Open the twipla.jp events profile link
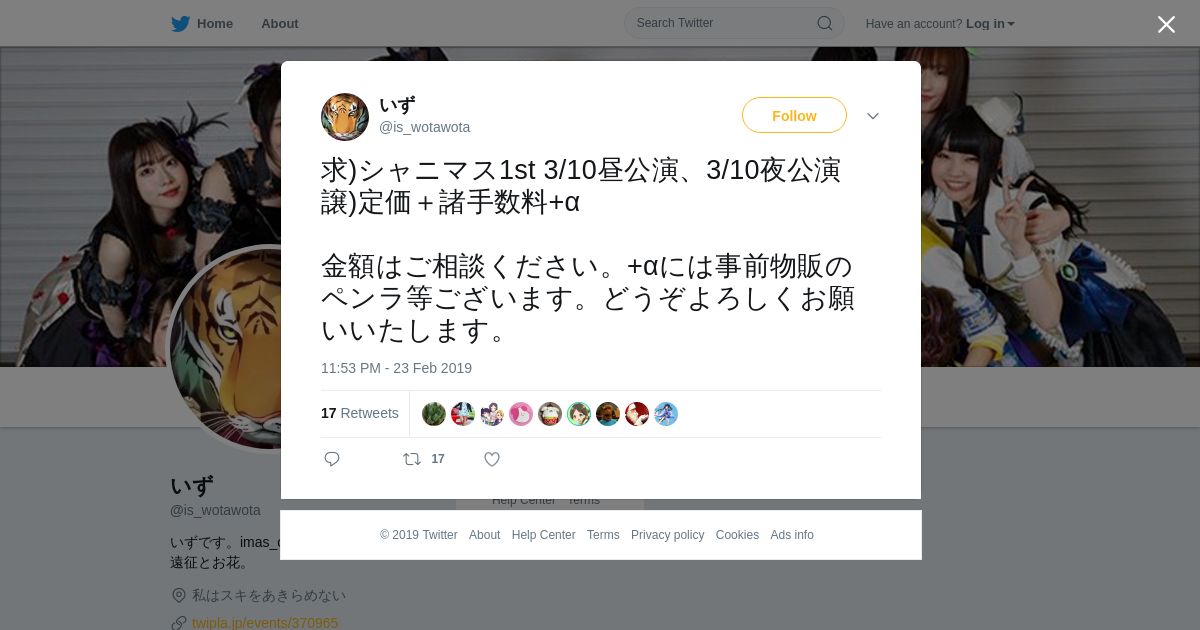The image size is (1200, 630). (x=265, y=623)
